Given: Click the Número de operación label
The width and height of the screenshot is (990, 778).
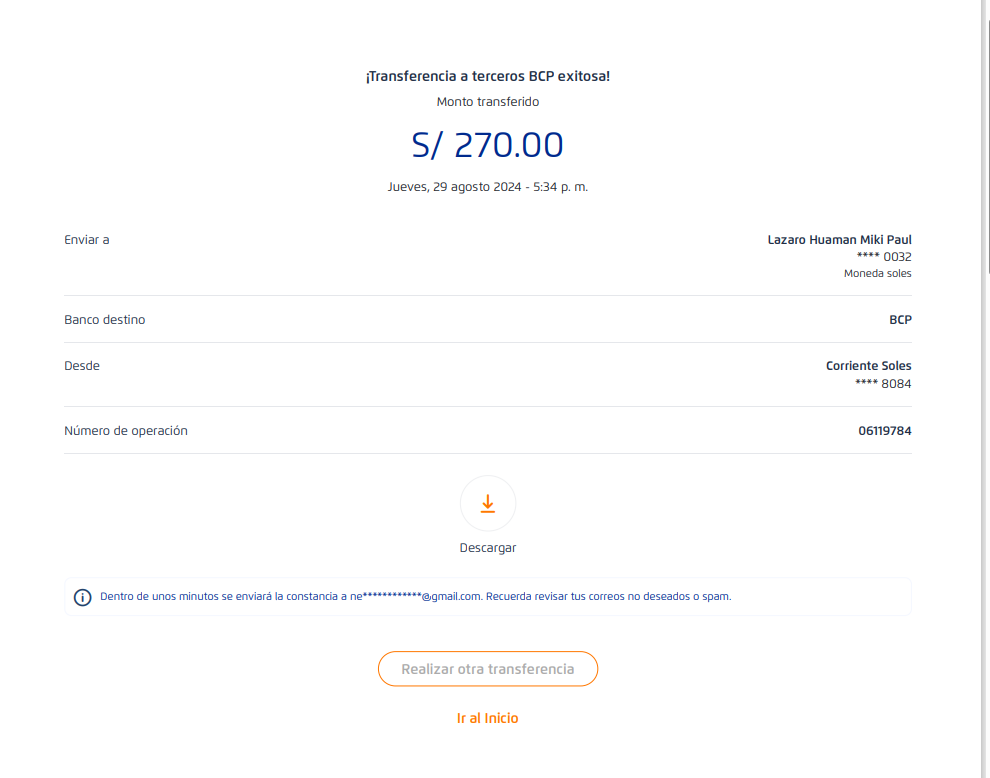Looking at the screenshot, I should [x=126, y=431].
